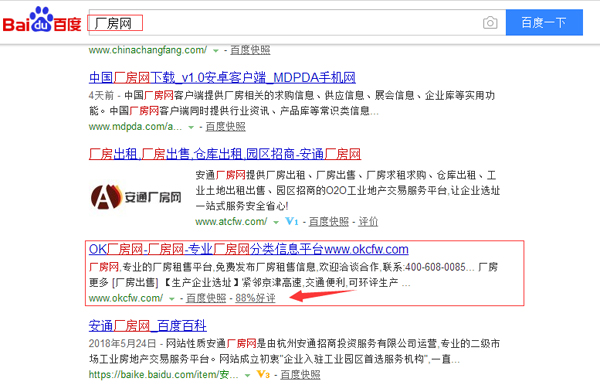
Task: Click the V1 verification badge beside atcfw.com
Action: click(x=292, y=221)
